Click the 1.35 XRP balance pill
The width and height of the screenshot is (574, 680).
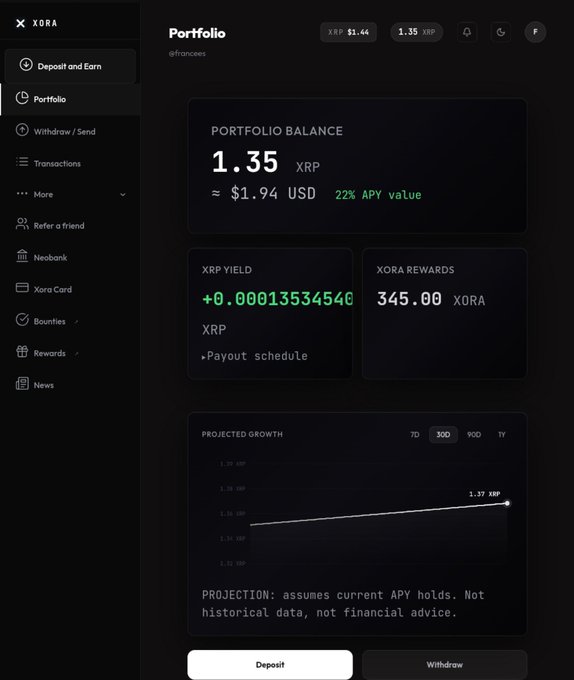pyautogui.click(x=417, y=32)
